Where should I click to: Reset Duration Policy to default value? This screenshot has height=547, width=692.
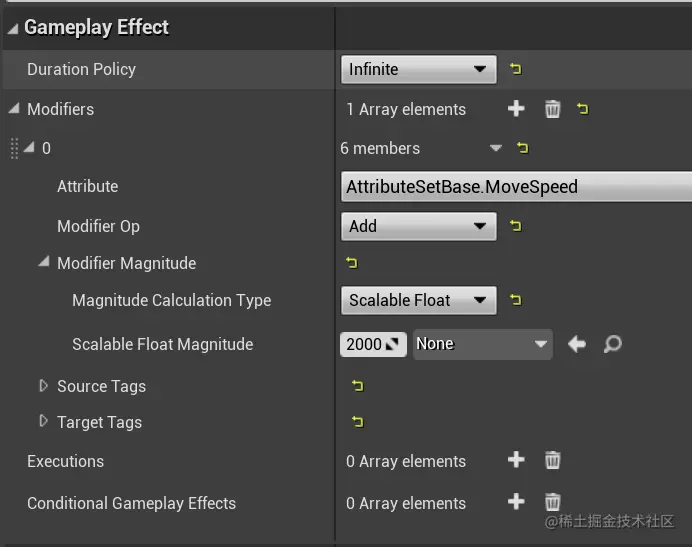(x=516, y=69)
